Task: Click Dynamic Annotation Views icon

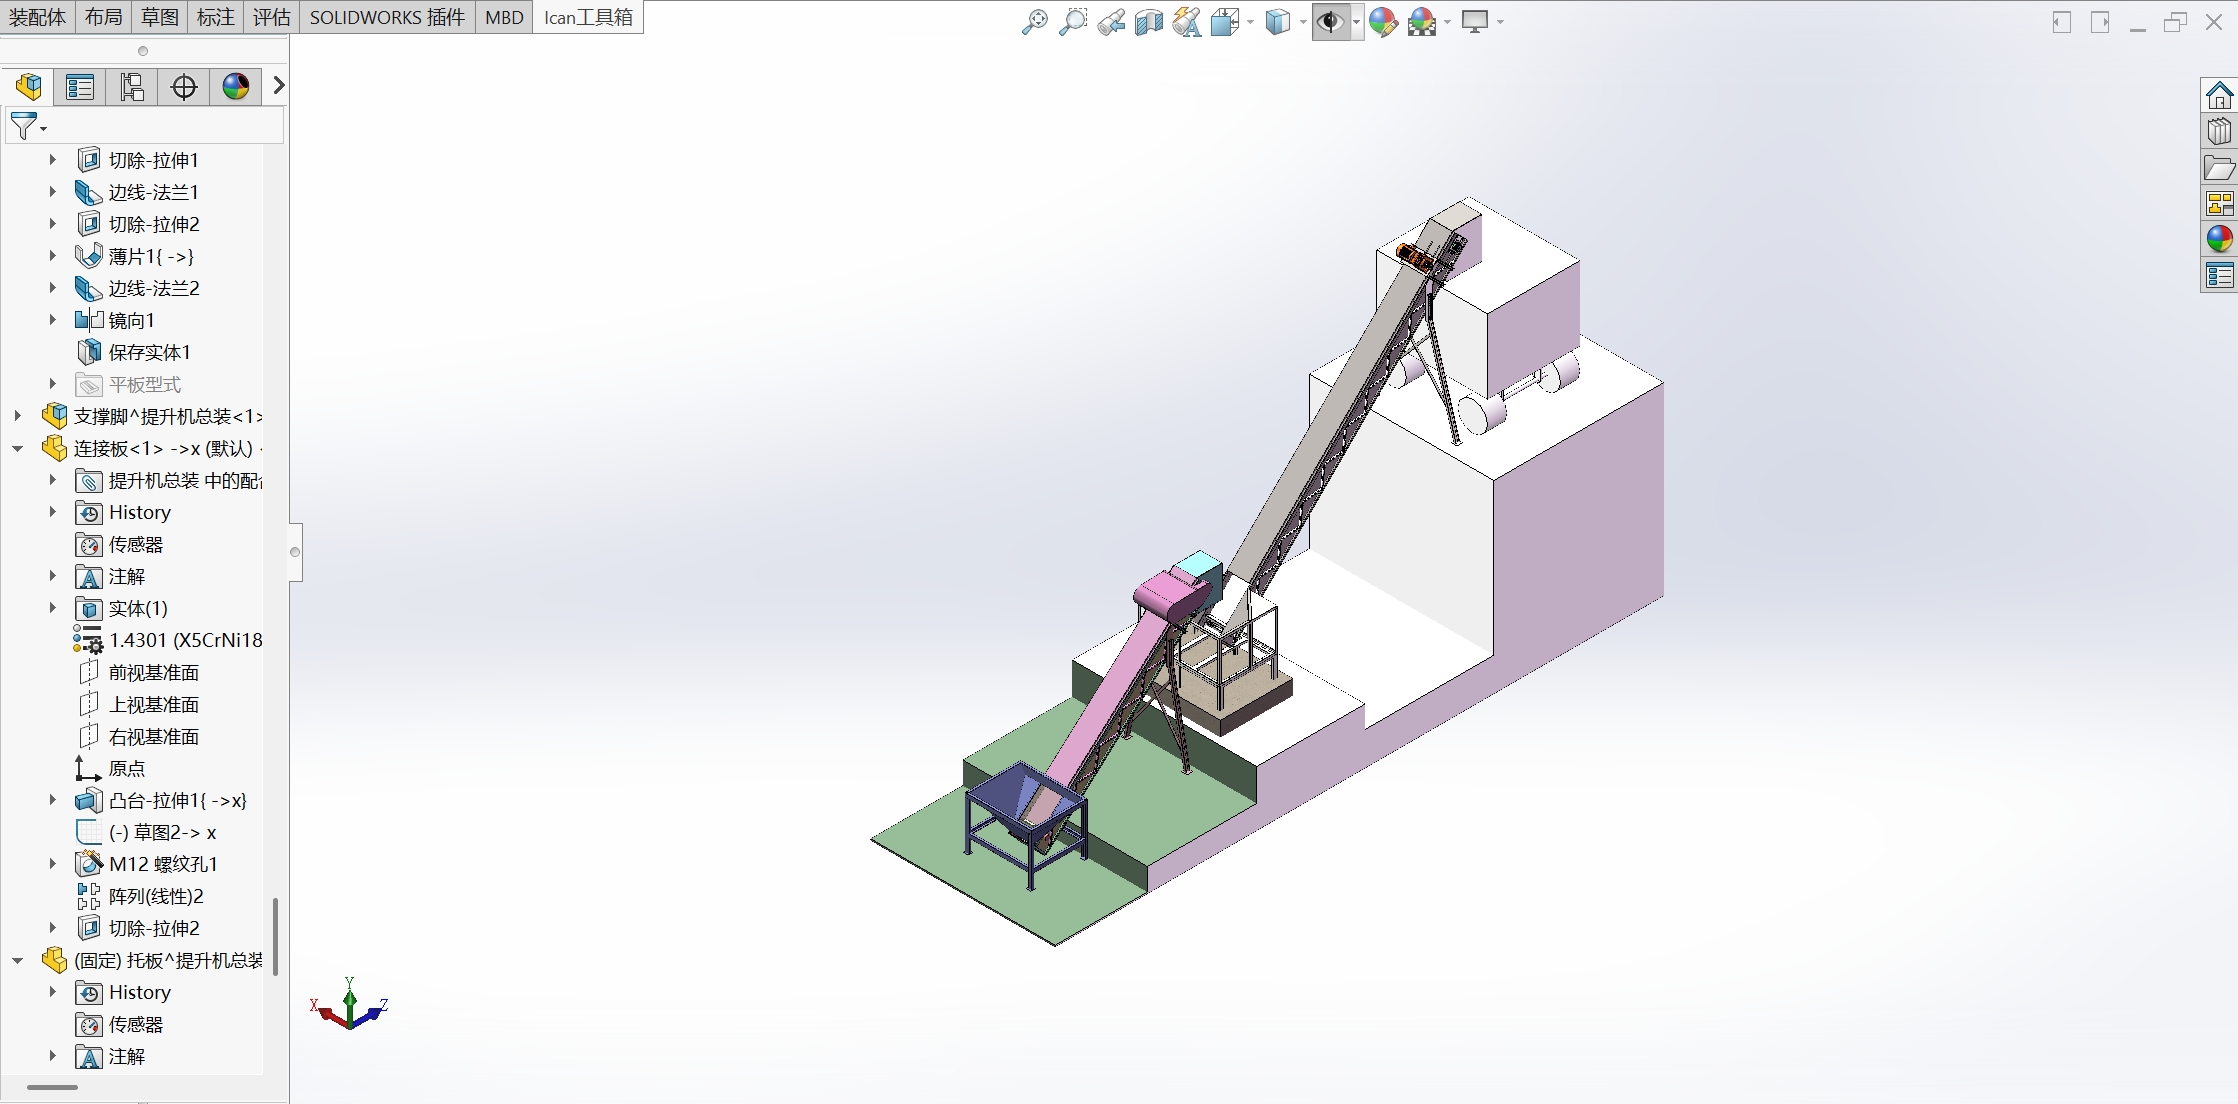Action: pos(1187,22)
